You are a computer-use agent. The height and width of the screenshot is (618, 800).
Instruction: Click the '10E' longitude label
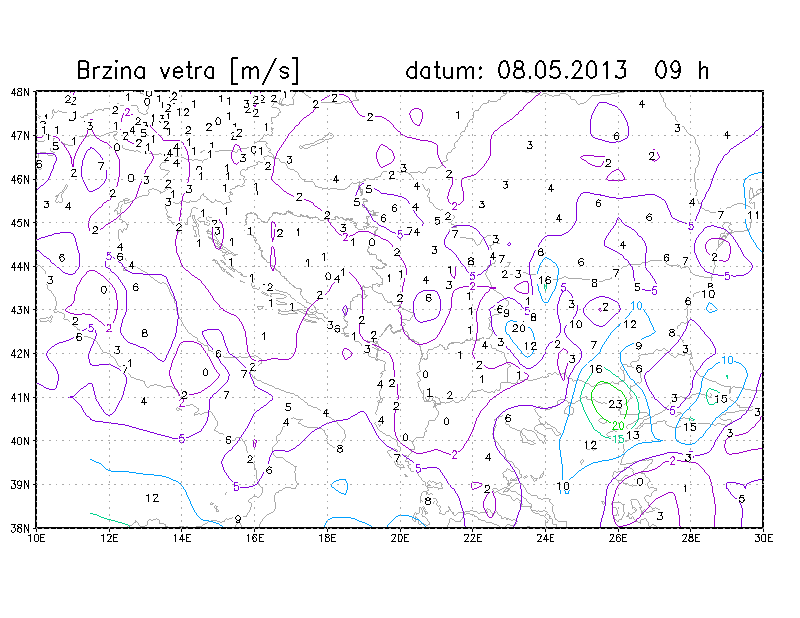(36, 538)
